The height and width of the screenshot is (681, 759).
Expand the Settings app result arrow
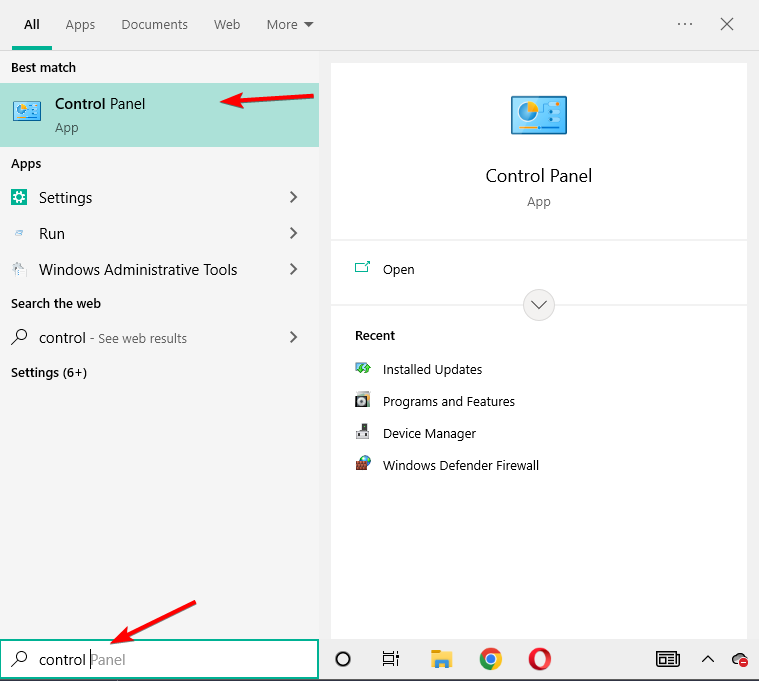click(x=293, y=198)
